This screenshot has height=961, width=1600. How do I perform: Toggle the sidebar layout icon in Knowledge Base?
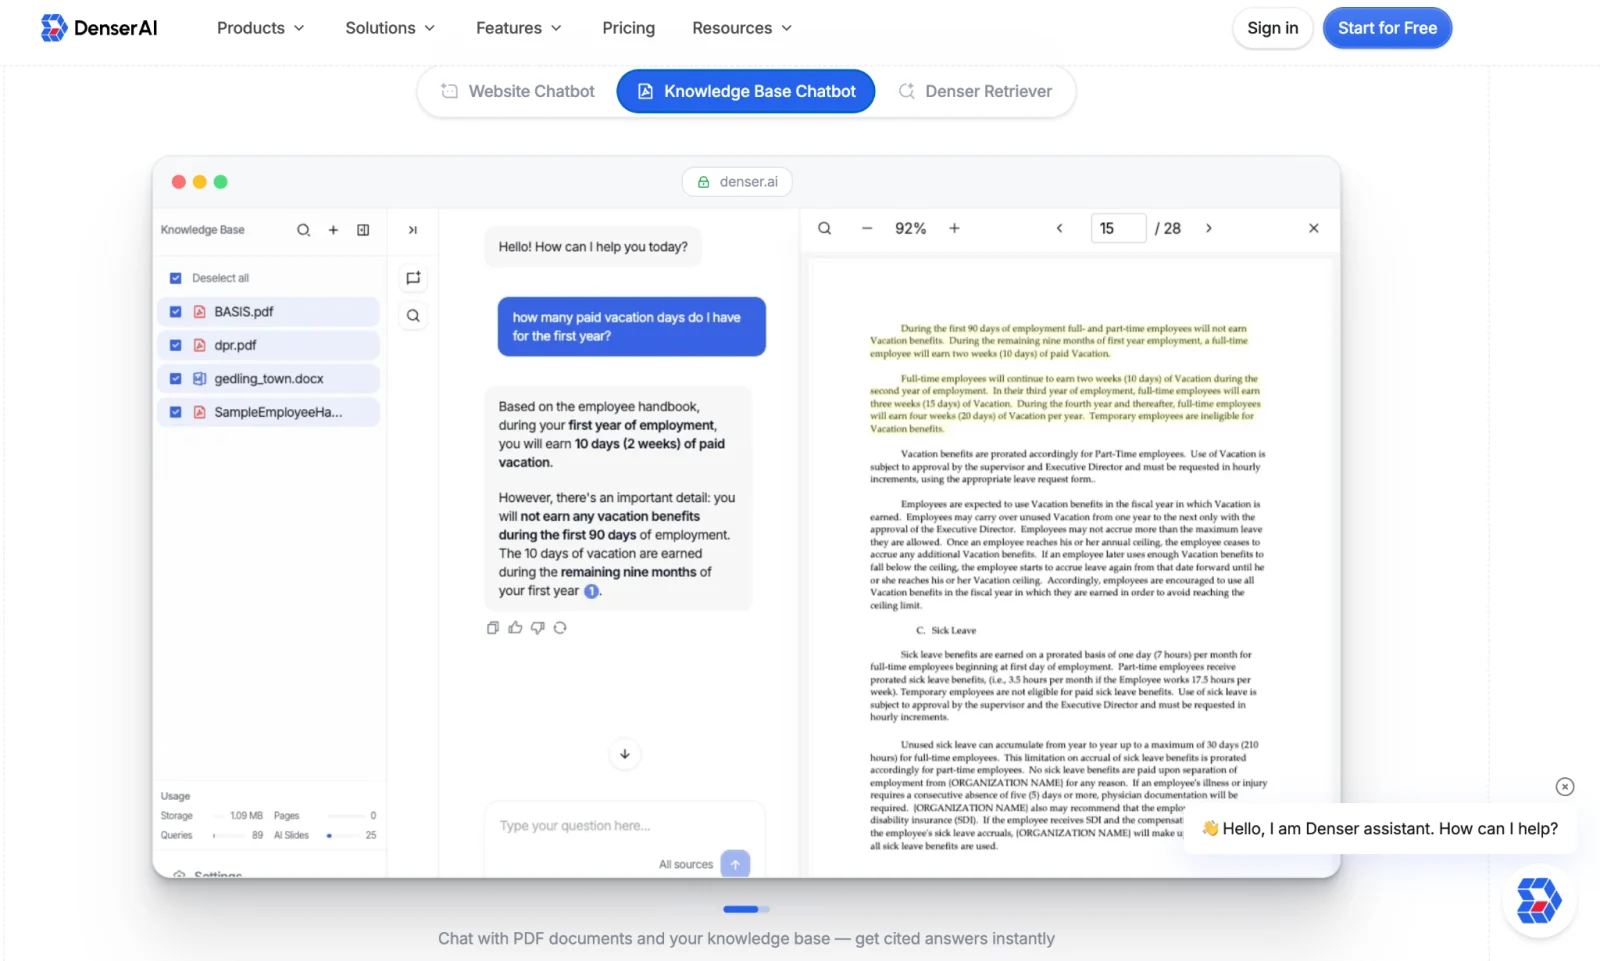[x=363, y=230]
